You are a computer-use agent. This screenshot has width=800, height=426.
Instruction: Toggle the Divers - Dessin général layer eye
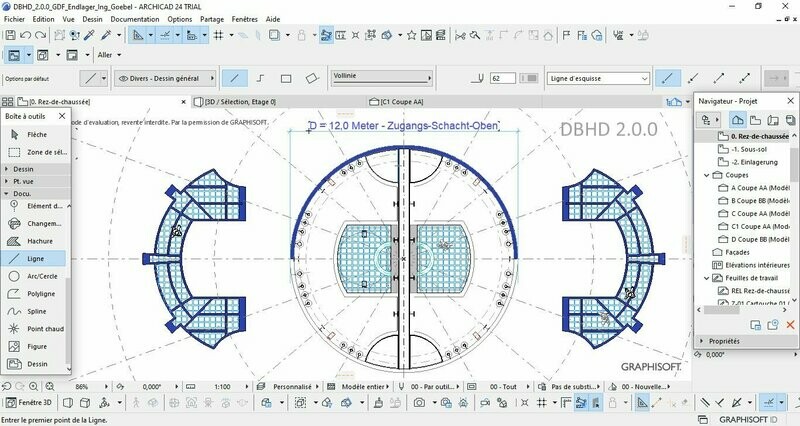coord(123,79)
